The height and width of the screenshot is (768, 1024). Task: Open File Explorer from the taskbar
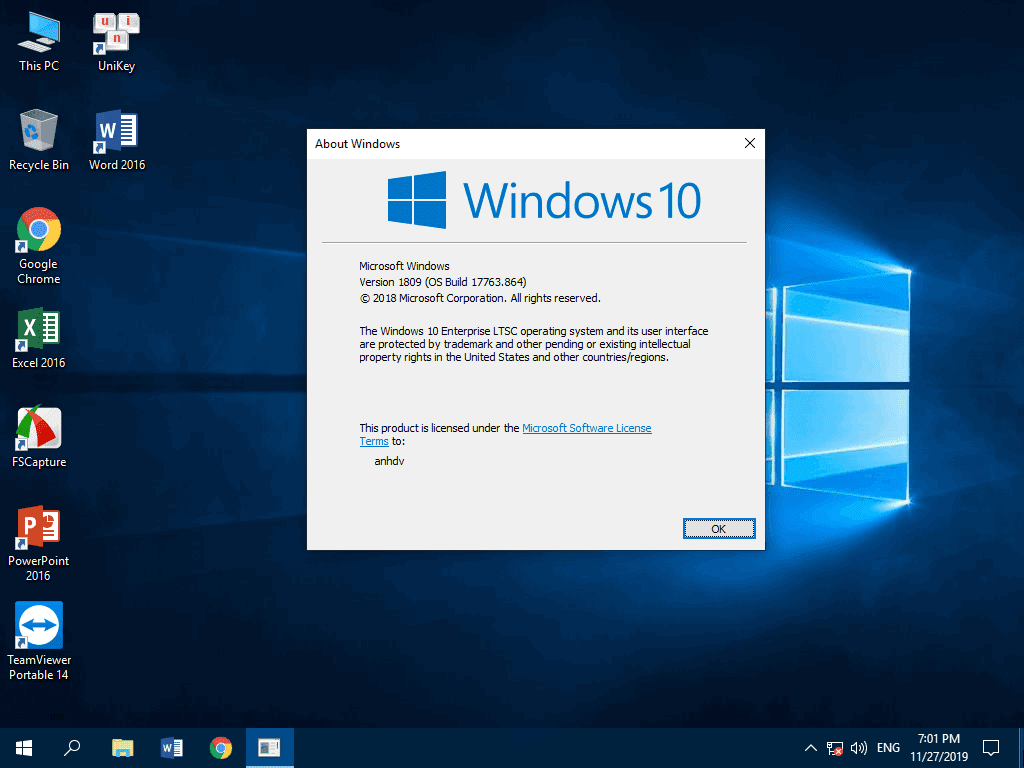coord(122,748)
